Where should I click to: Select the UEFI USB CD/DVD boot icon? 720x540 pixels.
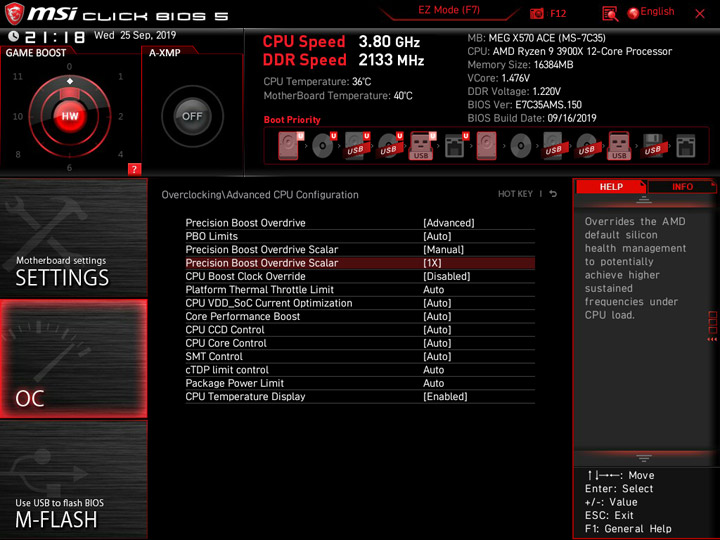390,146
